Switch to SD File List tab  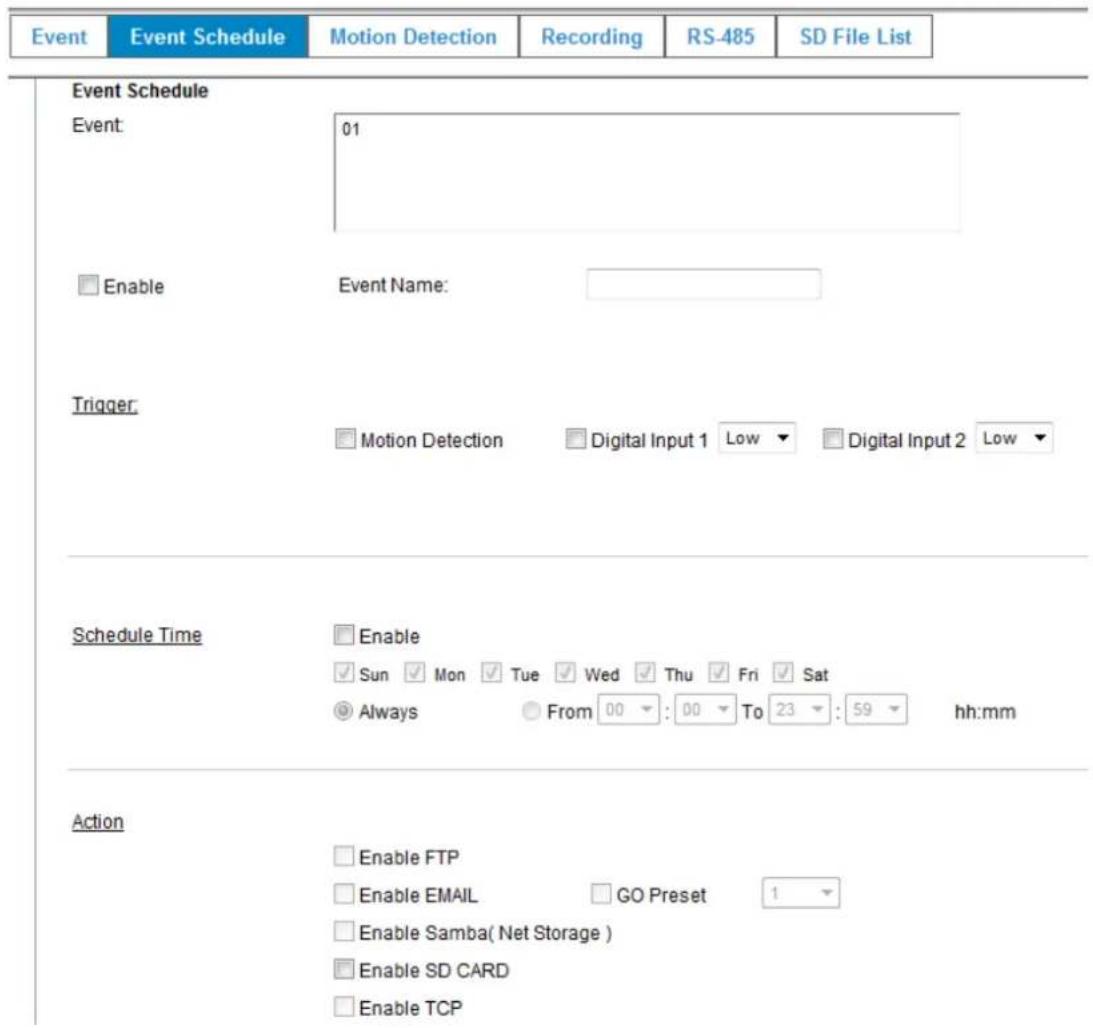[855, 36]
